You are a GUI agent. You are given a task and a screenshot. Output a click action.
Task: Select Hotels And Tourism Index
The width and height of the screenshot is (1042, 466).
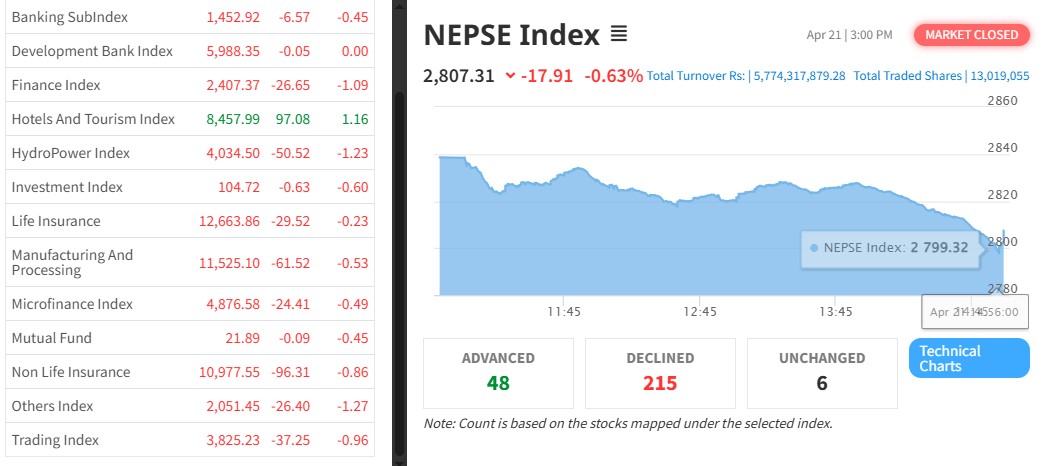click(93, 119)
